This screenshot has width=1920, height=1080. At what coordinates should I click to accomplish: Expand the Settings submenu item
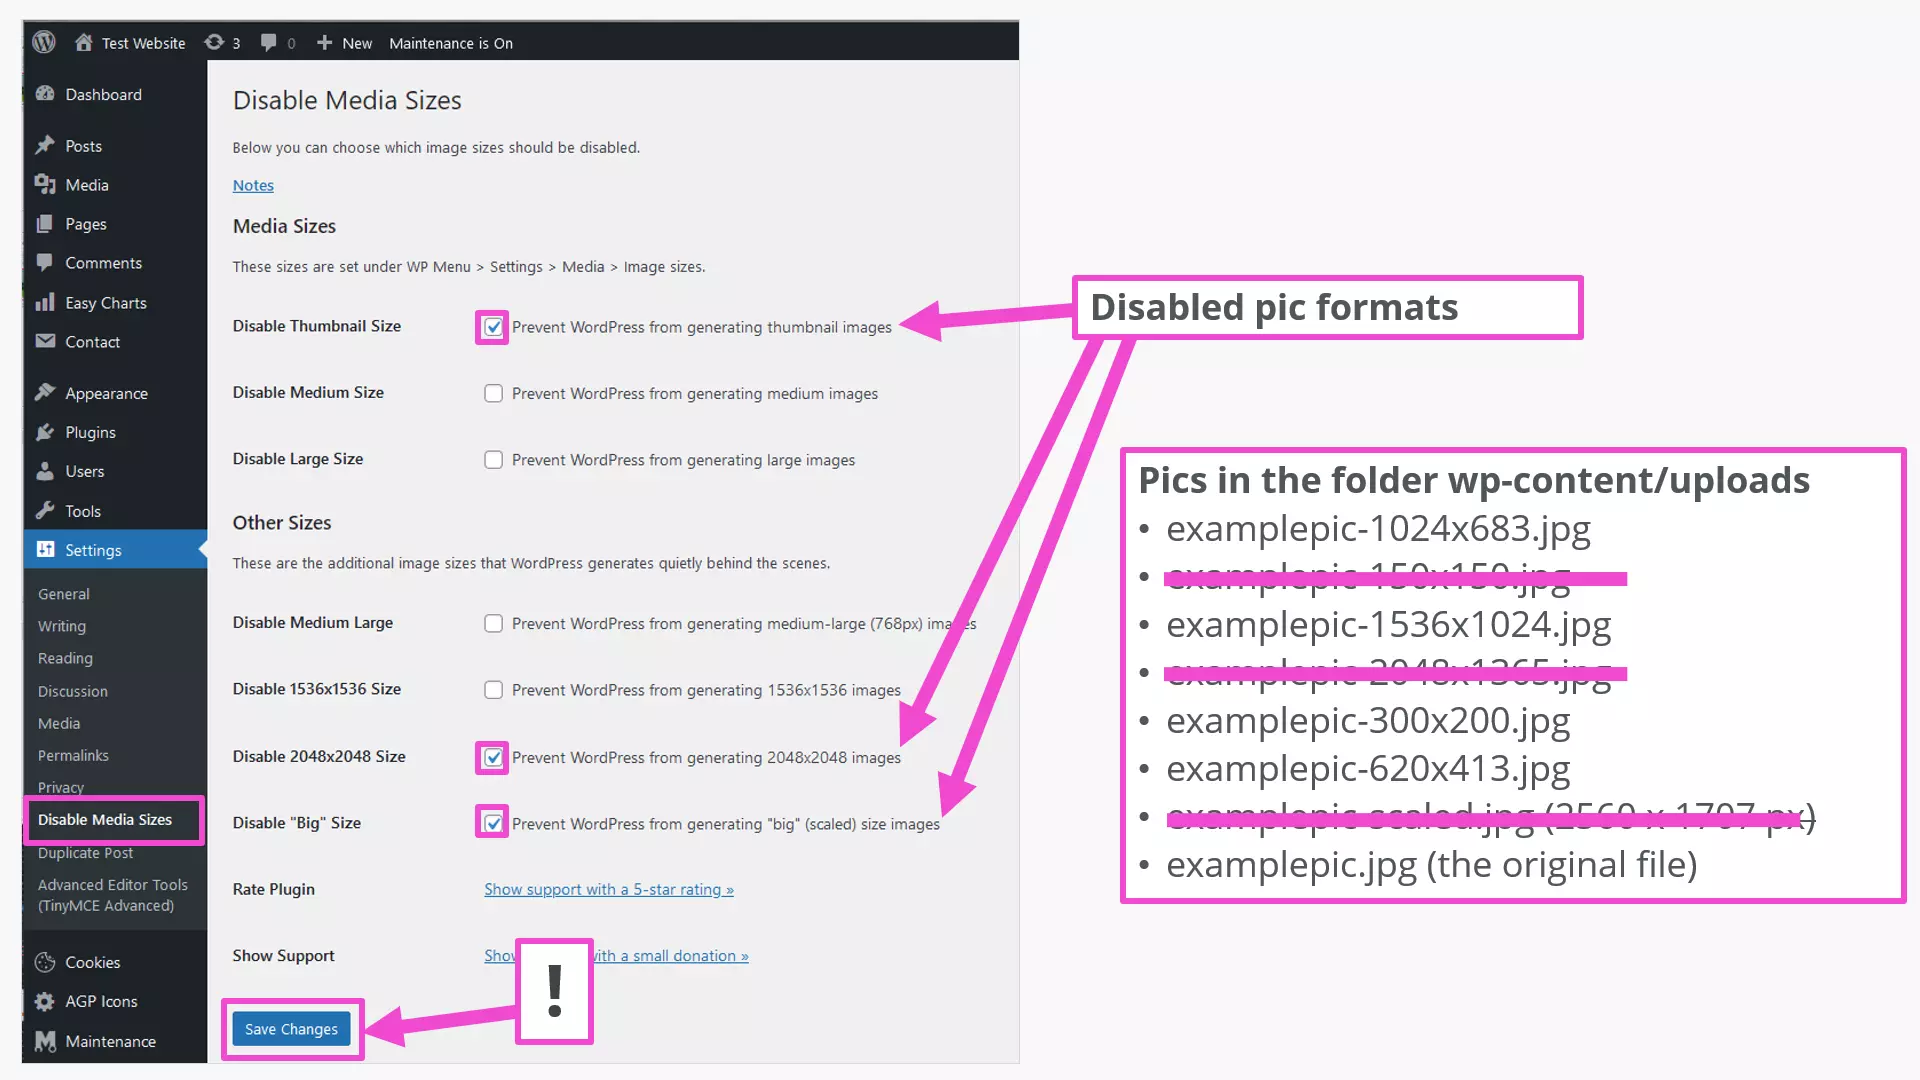(92, 550)
